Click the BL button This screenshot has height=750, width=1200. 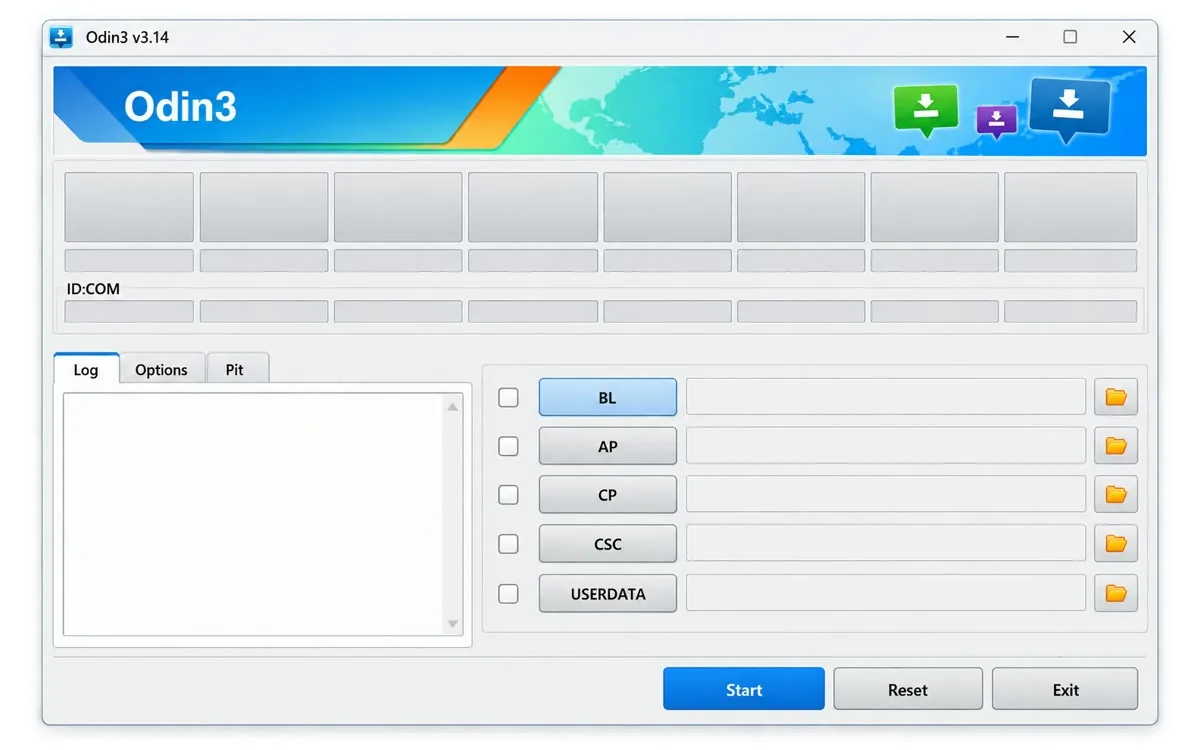tap(608, 397)
